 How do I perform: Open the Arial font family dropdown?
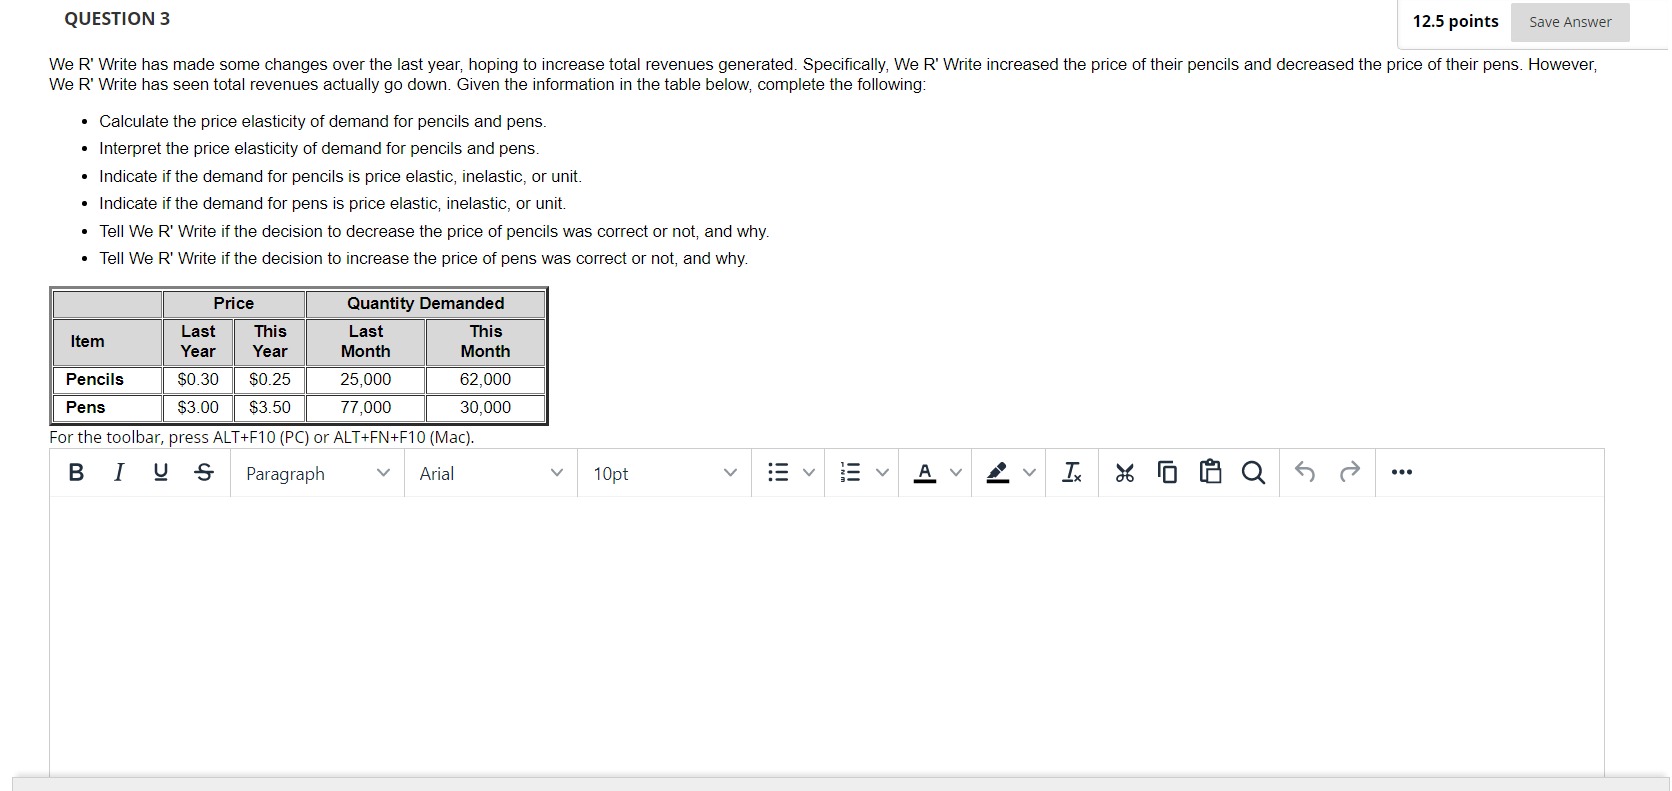pyautogui.click(x=491, y=473)
